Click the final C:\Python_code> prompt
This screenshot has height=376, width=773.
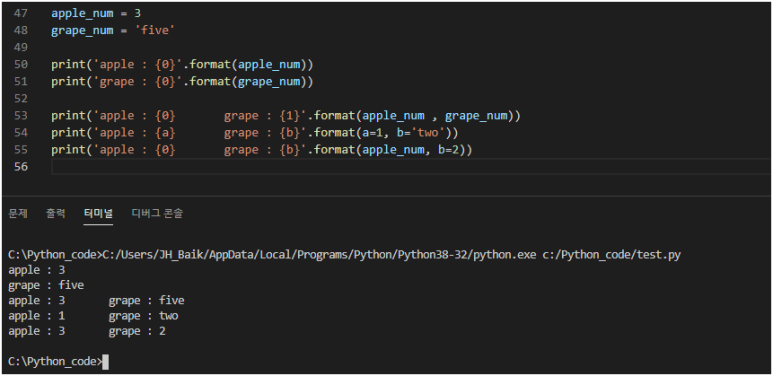point(55,362)
